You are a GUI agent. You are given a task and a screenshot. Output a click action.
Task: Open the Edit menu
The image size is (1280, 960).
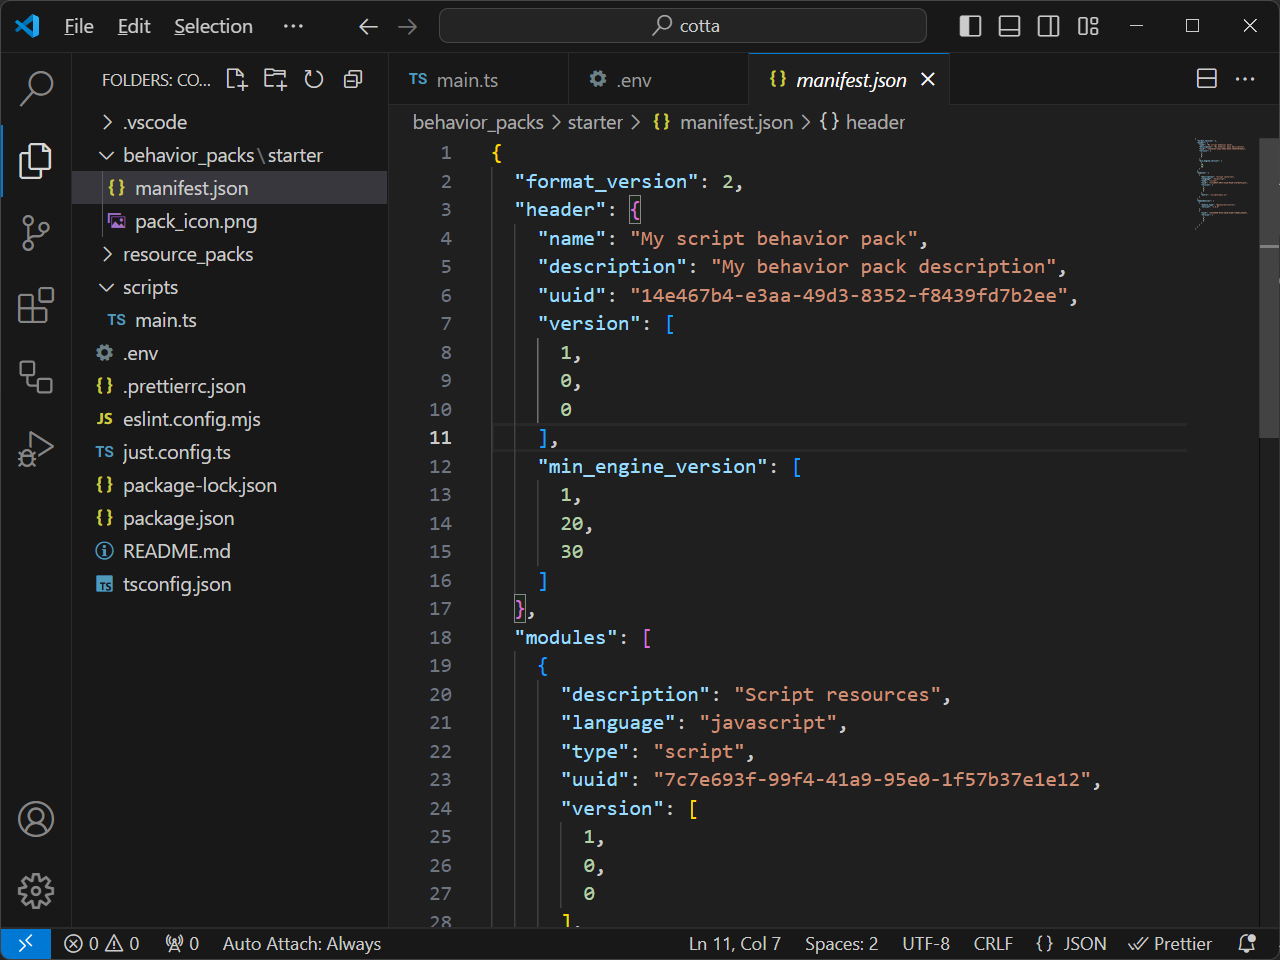coord(134,26)
